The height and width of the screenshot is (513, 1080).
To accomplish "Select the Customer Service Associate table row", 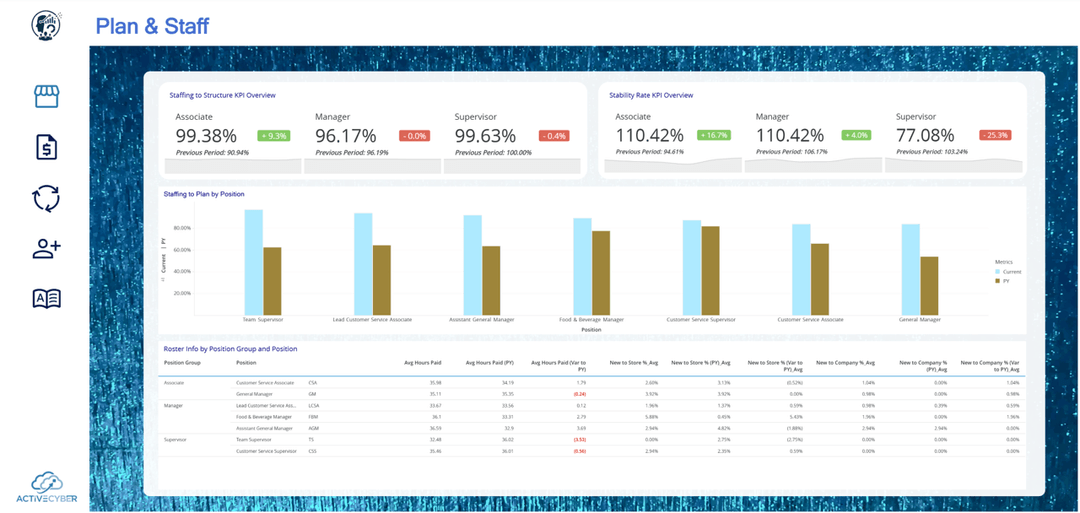I will 265,382.
